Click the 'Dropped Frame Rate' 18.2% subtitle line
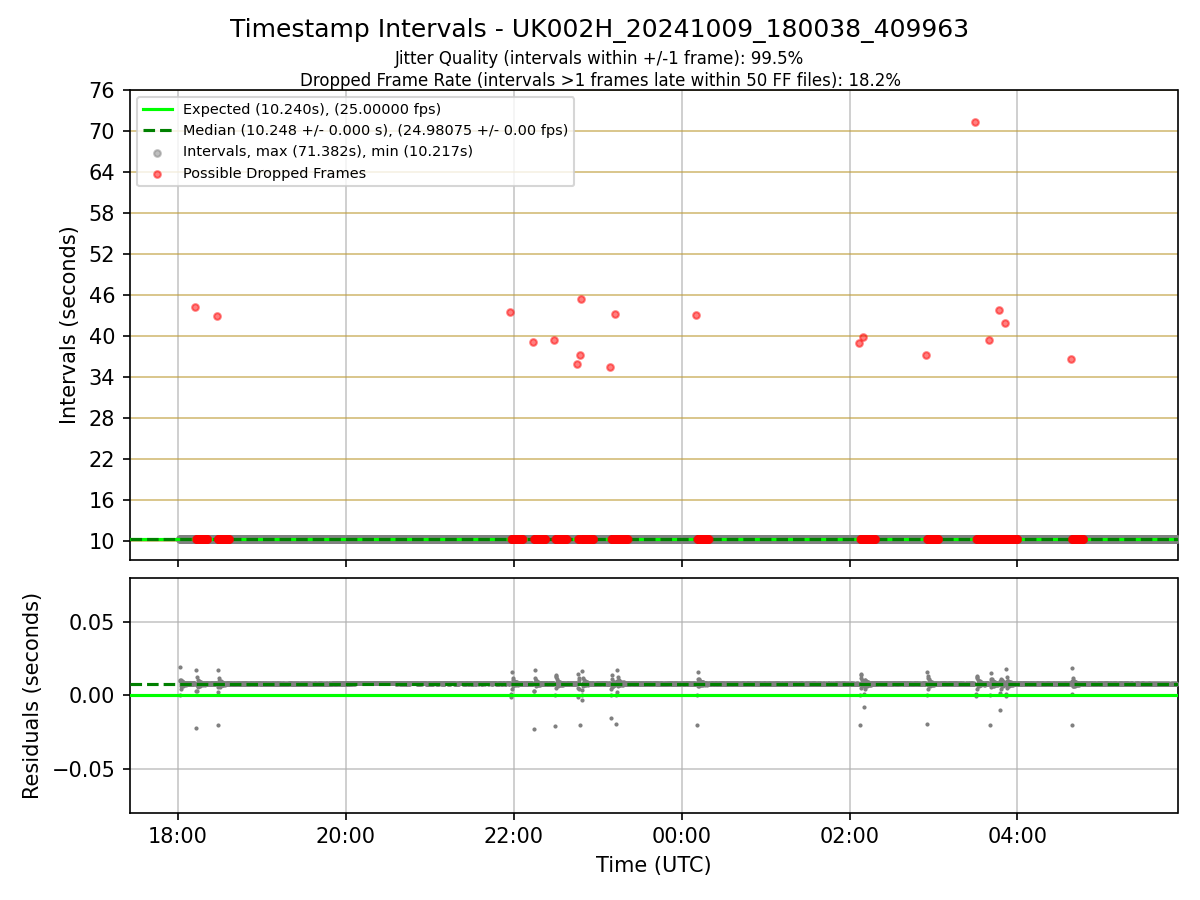 pyautogui.click(x=600, y=80)
